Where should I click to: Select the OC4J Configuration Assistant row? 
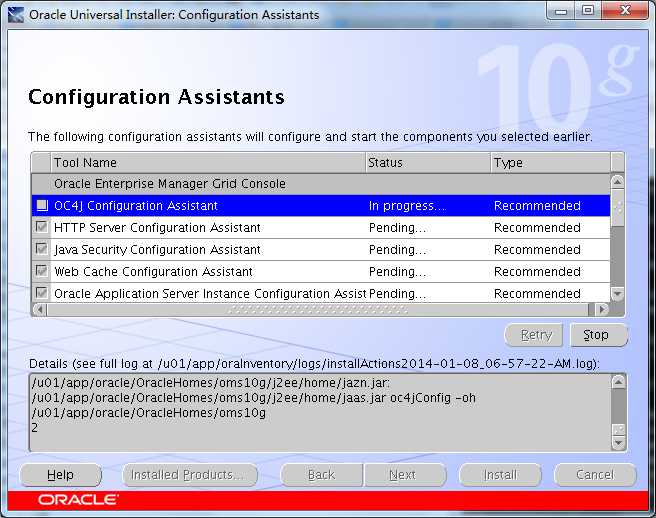click(321, 205)
